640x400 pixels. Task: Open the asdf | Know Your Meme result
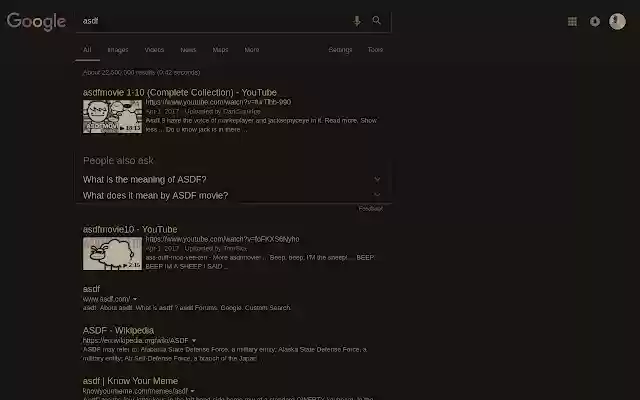pos(131,381)
